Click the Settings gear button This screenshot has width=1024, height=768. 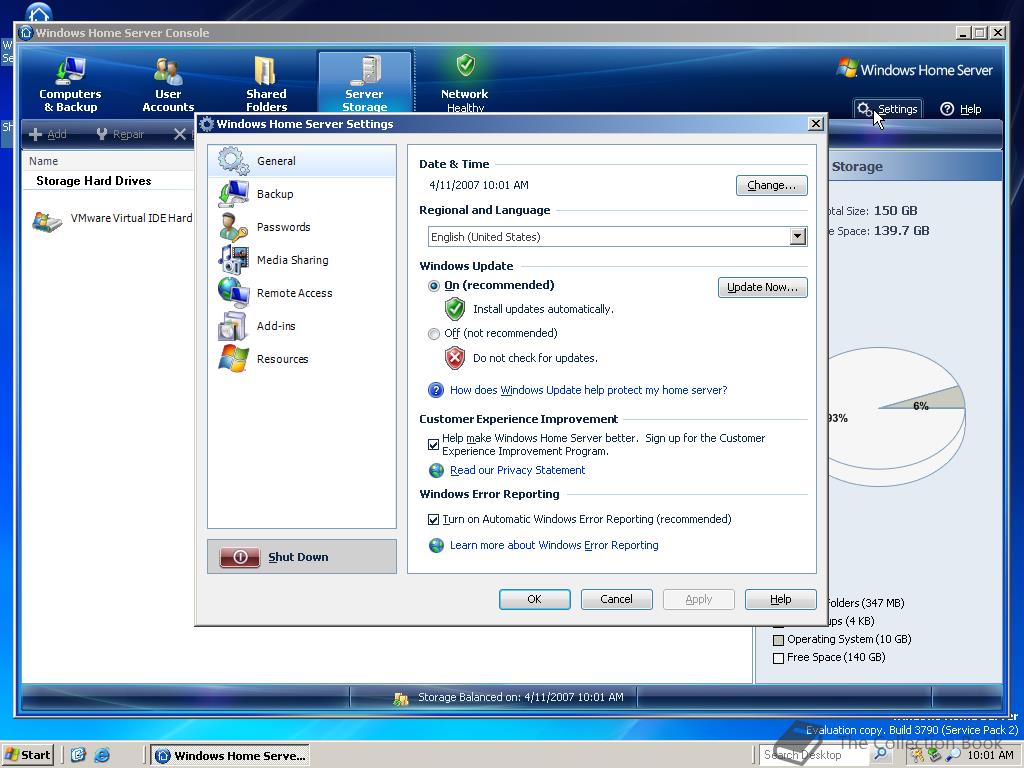888,109
